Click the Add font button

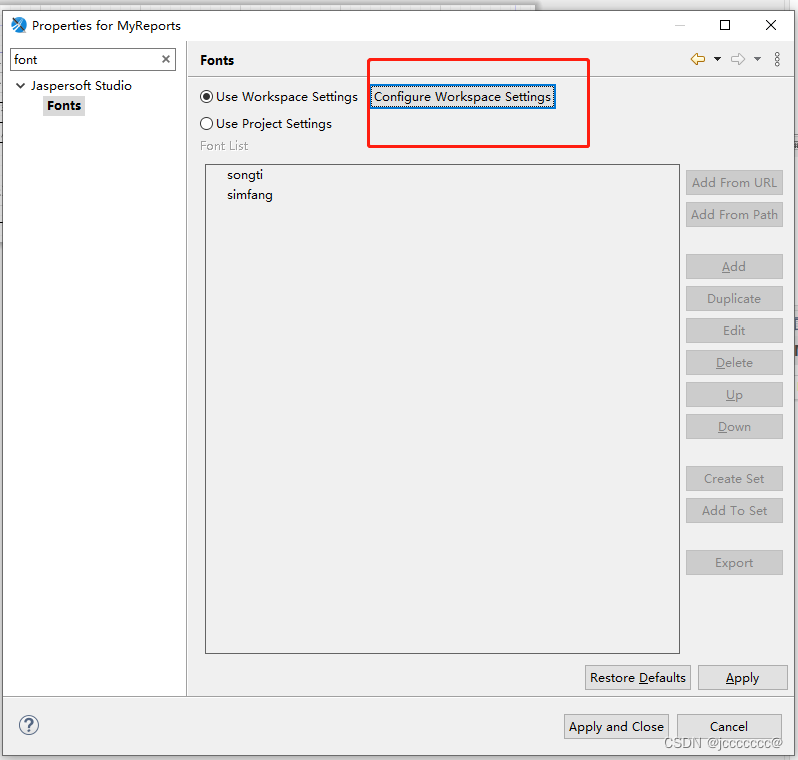[x=734, y=266]
